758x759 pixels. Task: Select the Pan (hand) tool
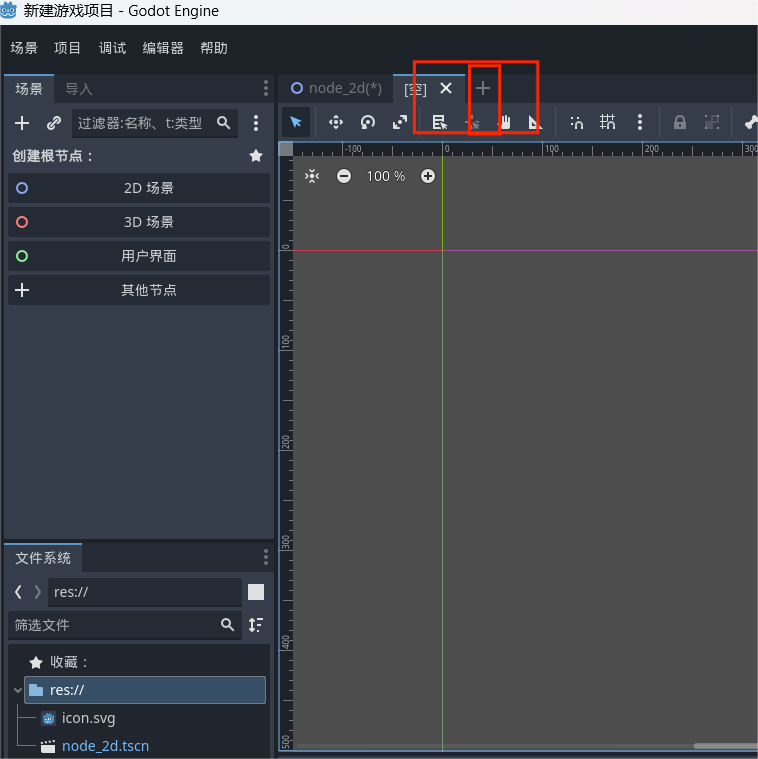click(505, 122)
